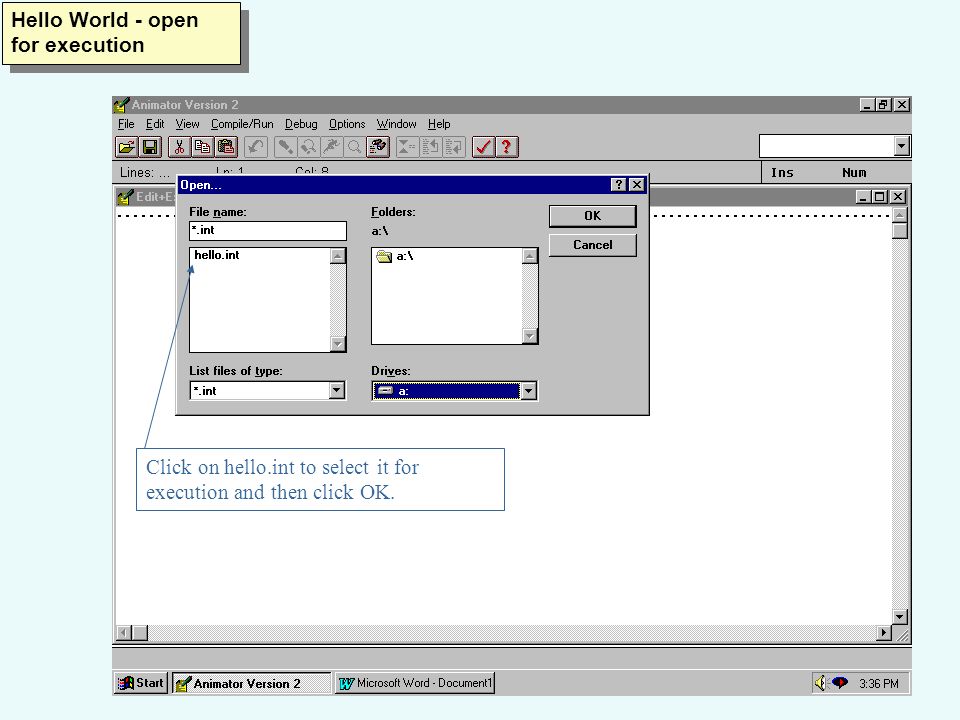Maximize the Edit+E child window
This screenshot has height=720, width=960.
click(880, 197)
